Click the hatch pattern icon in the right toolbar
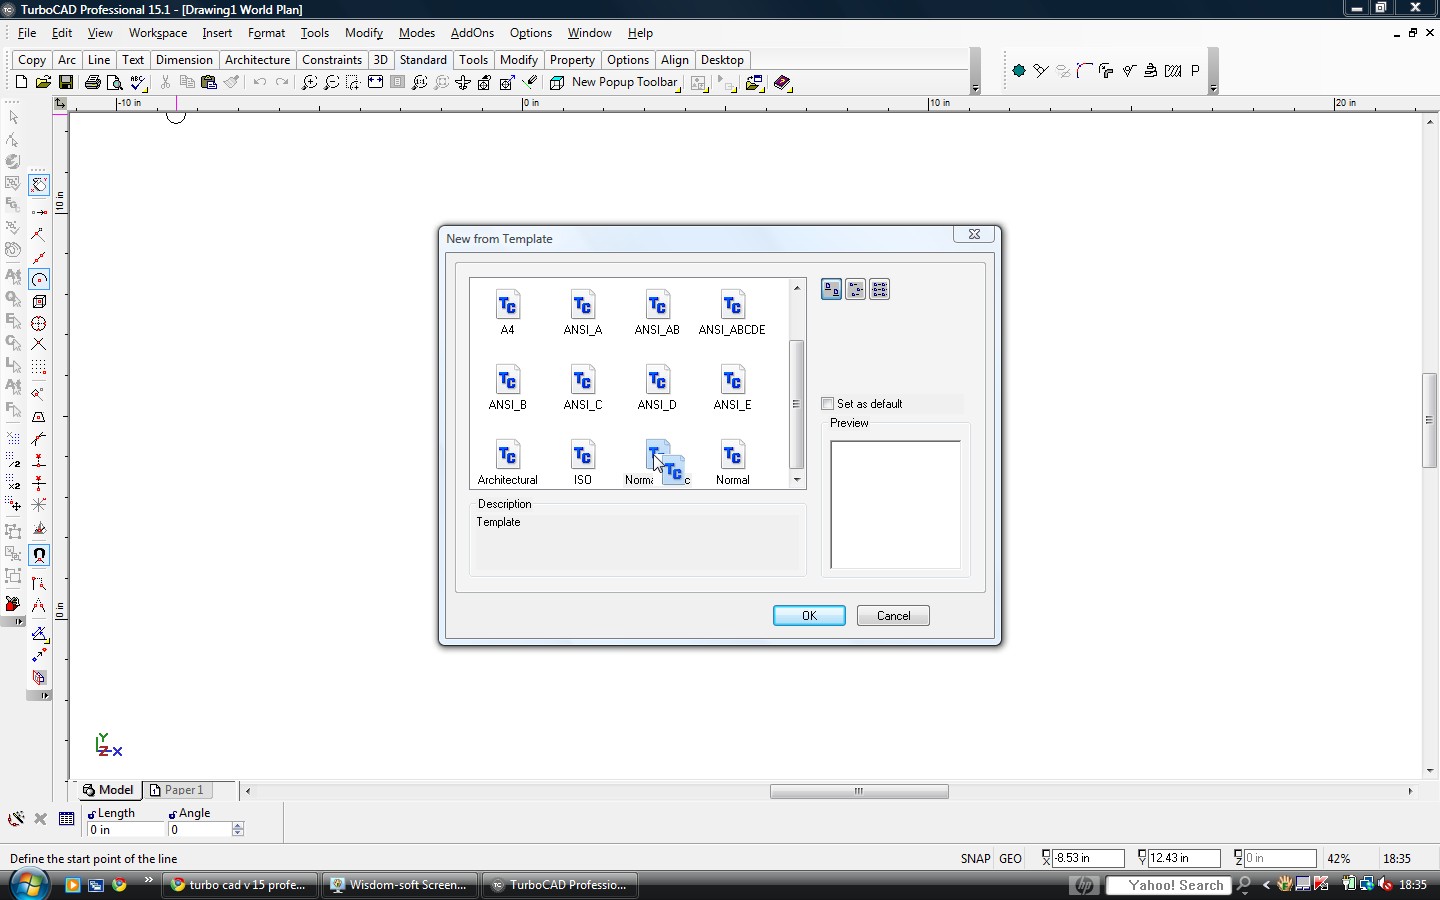 pyautogui.click(x=1173, y=71)
